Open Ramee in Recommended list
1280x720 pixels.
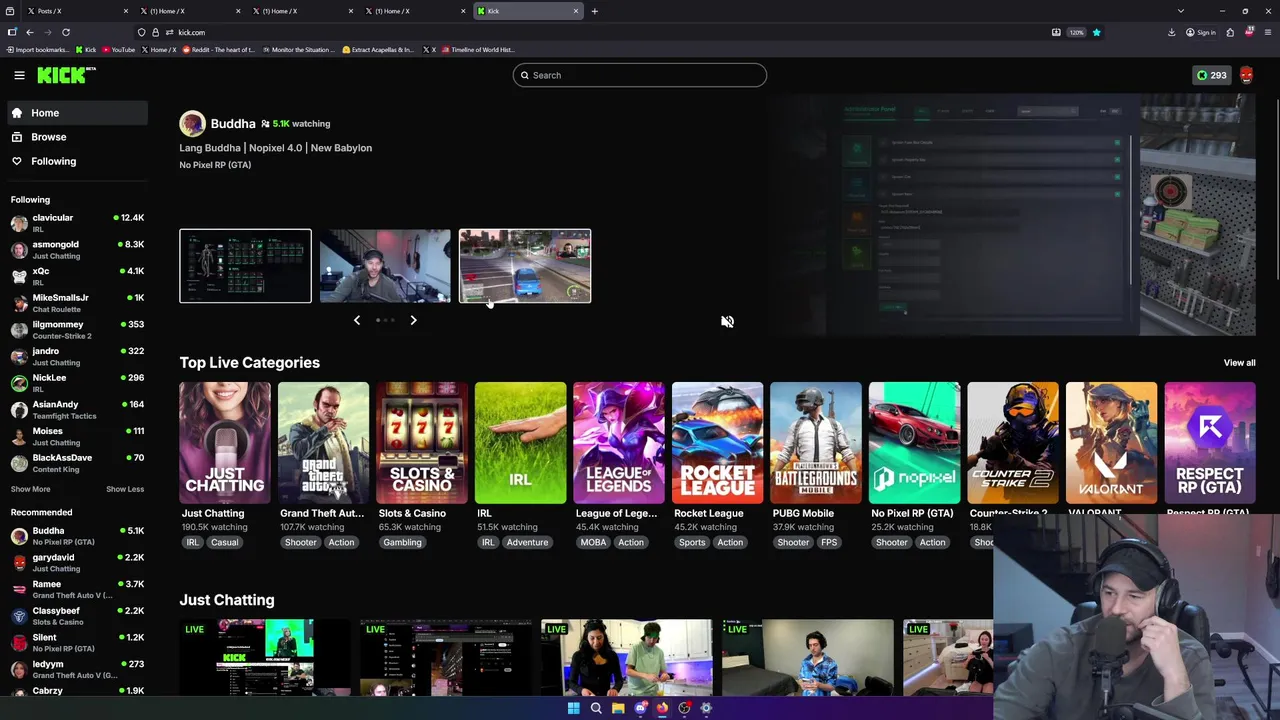77,589
